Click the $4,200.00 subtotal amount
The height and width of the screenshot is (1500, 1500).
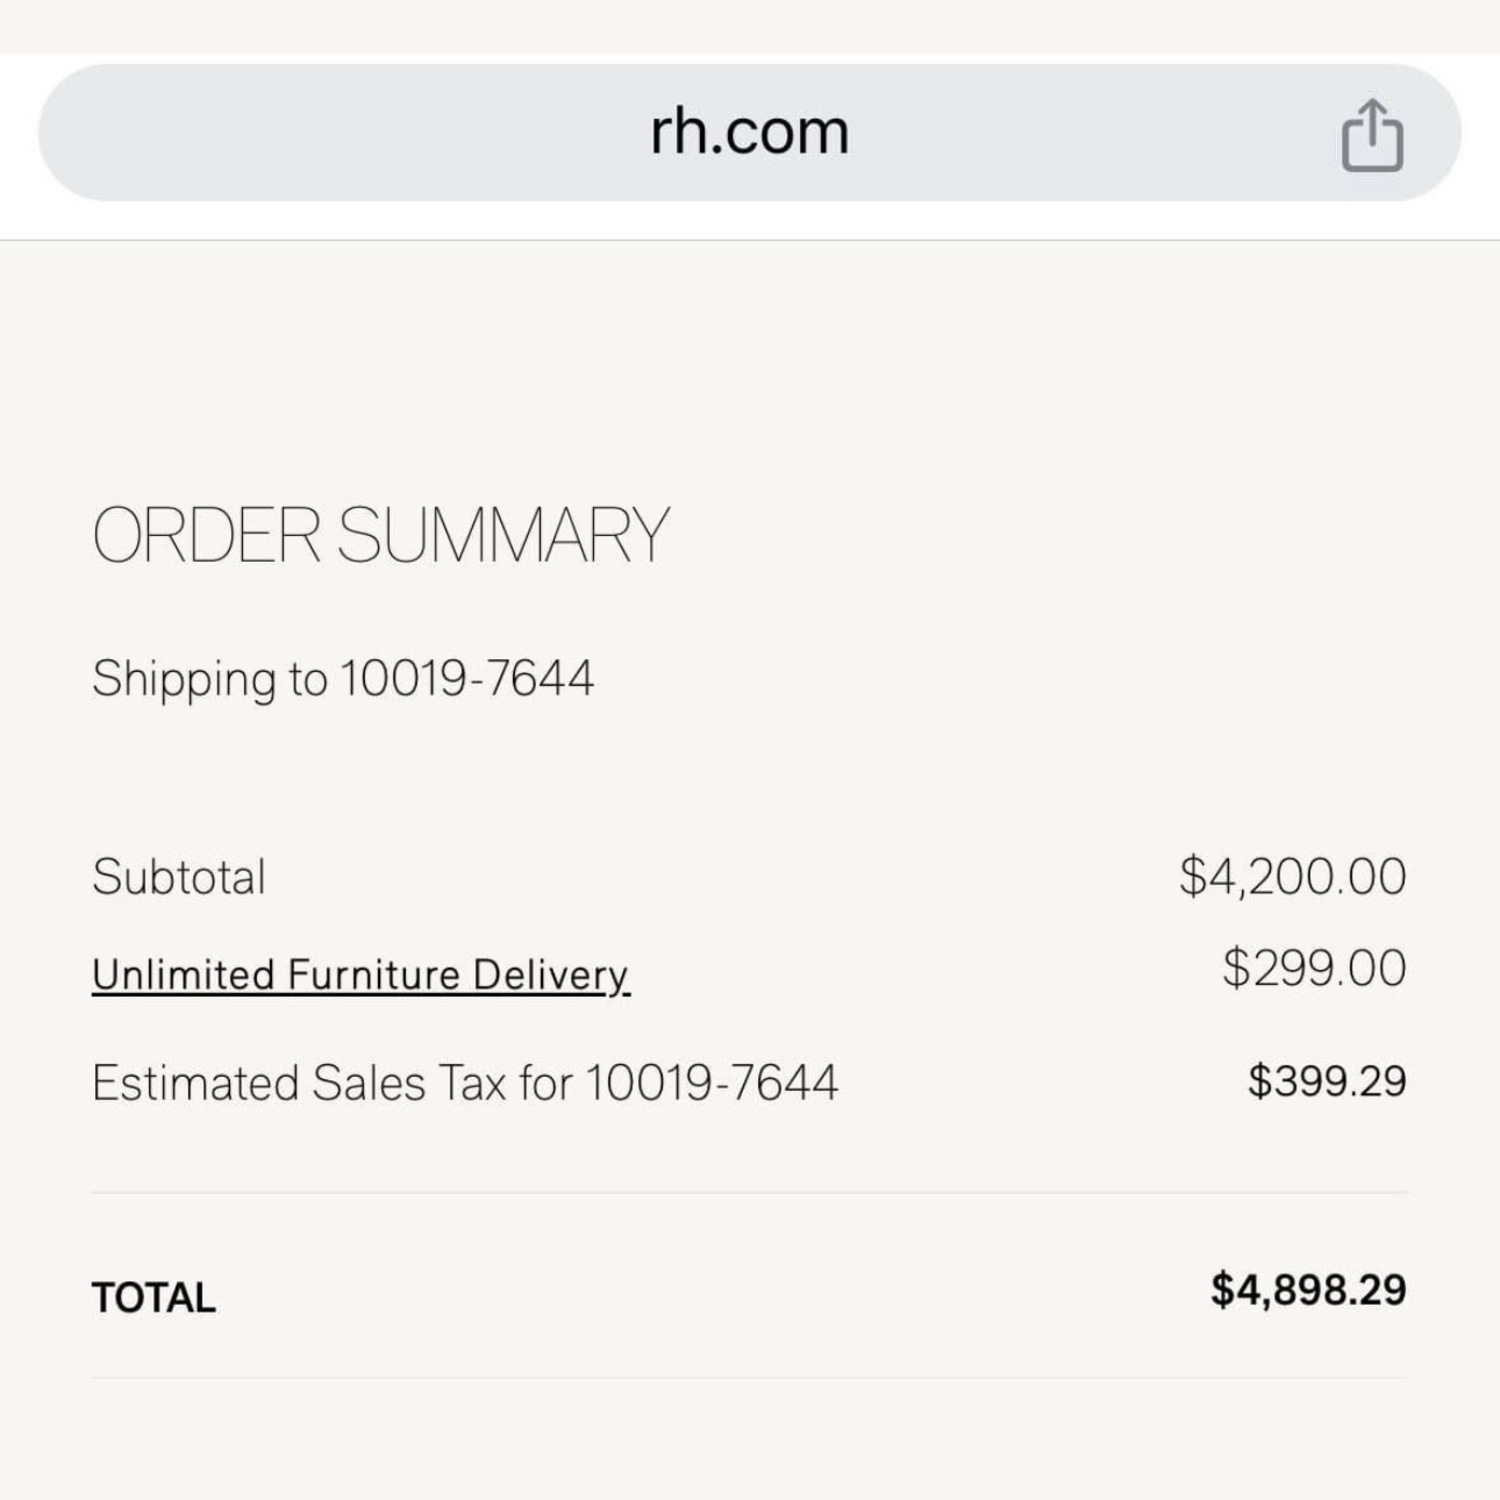click(1292, 877)
